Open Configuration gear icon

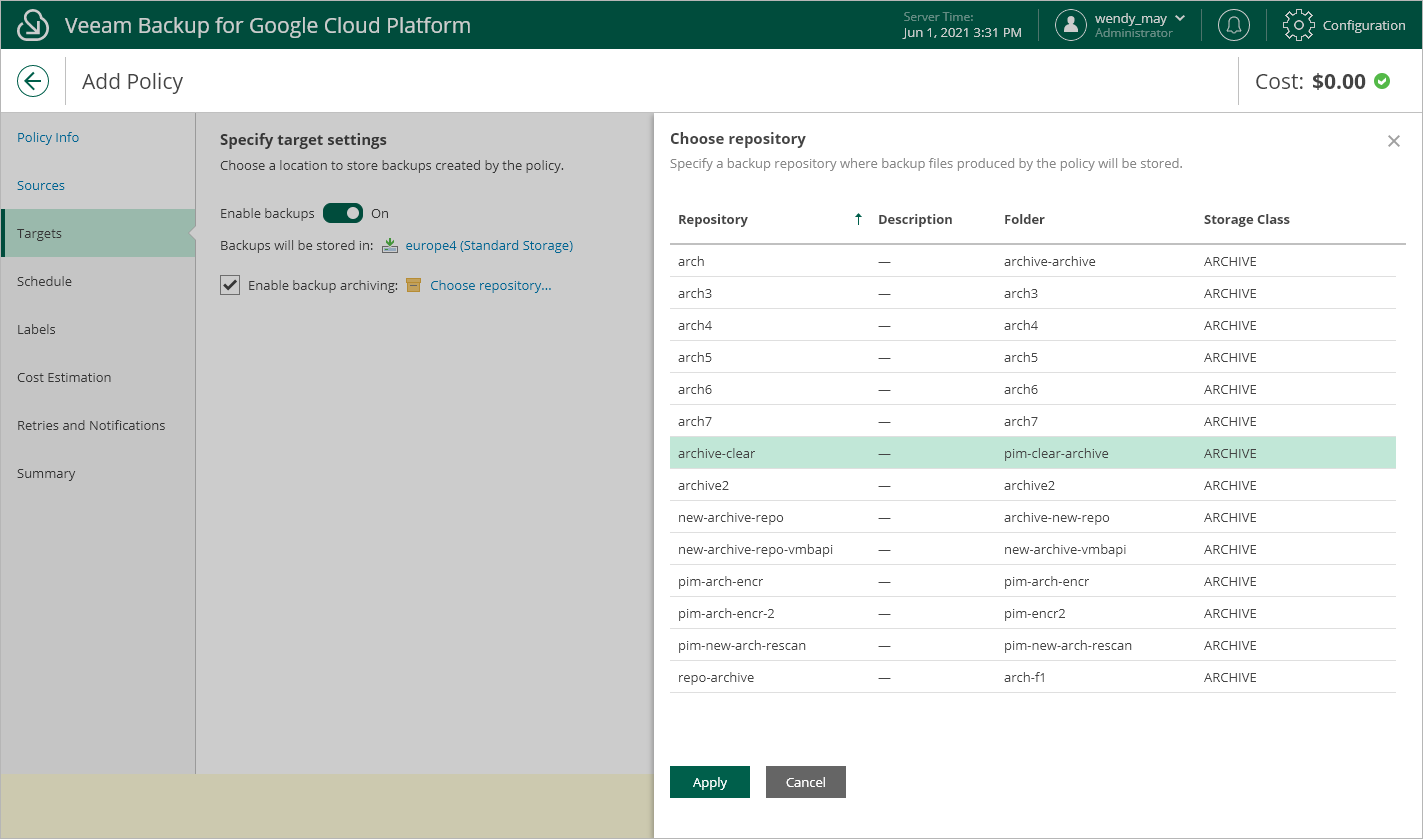click(x=1298, y=25)
